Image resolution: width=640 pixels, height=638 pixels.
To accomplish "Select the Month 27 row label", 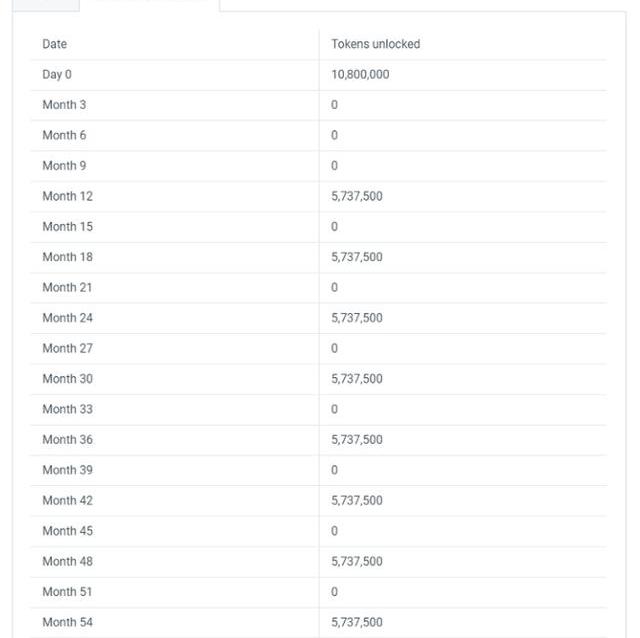I will [67, 349].
